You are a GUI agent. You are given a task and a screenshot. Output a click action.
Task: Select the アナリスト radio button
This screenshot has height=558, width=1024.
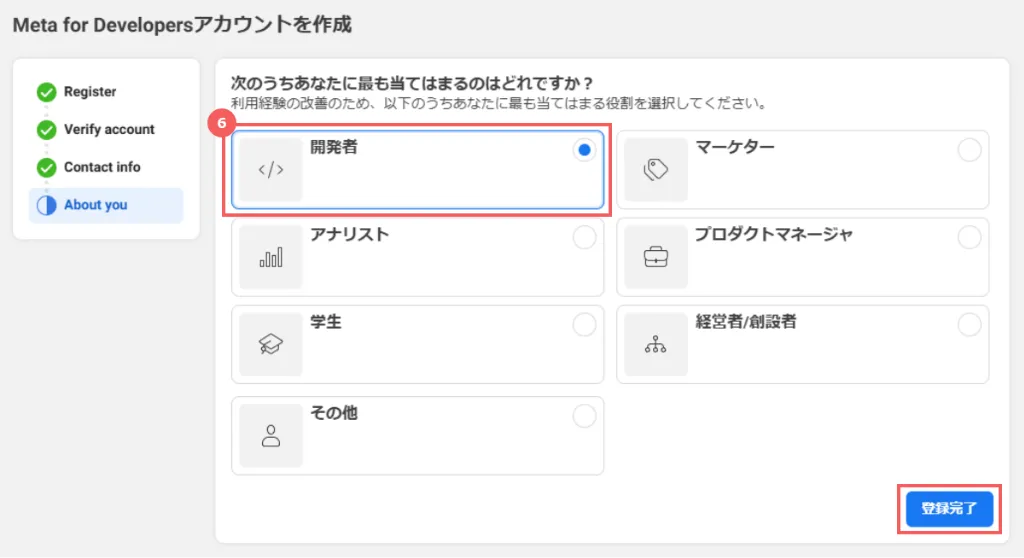tap(584, 238)
